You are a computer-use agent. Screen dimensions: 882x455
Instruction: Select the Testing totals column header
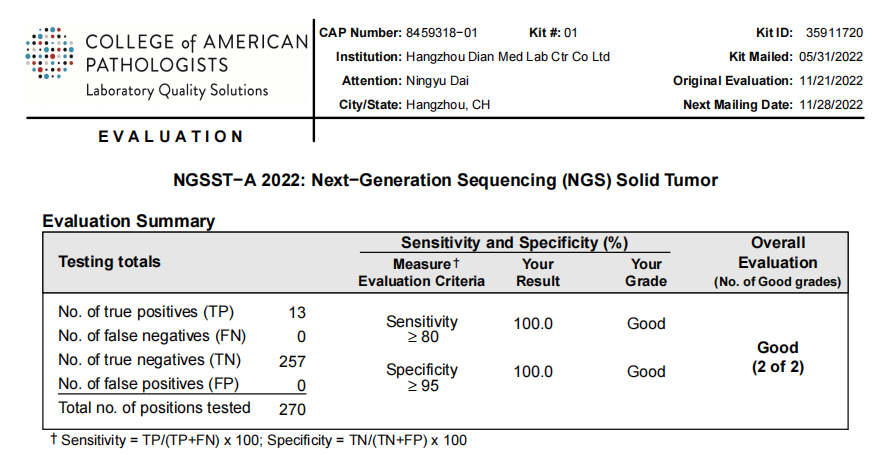pyautogui.click(x=109, y=262)
